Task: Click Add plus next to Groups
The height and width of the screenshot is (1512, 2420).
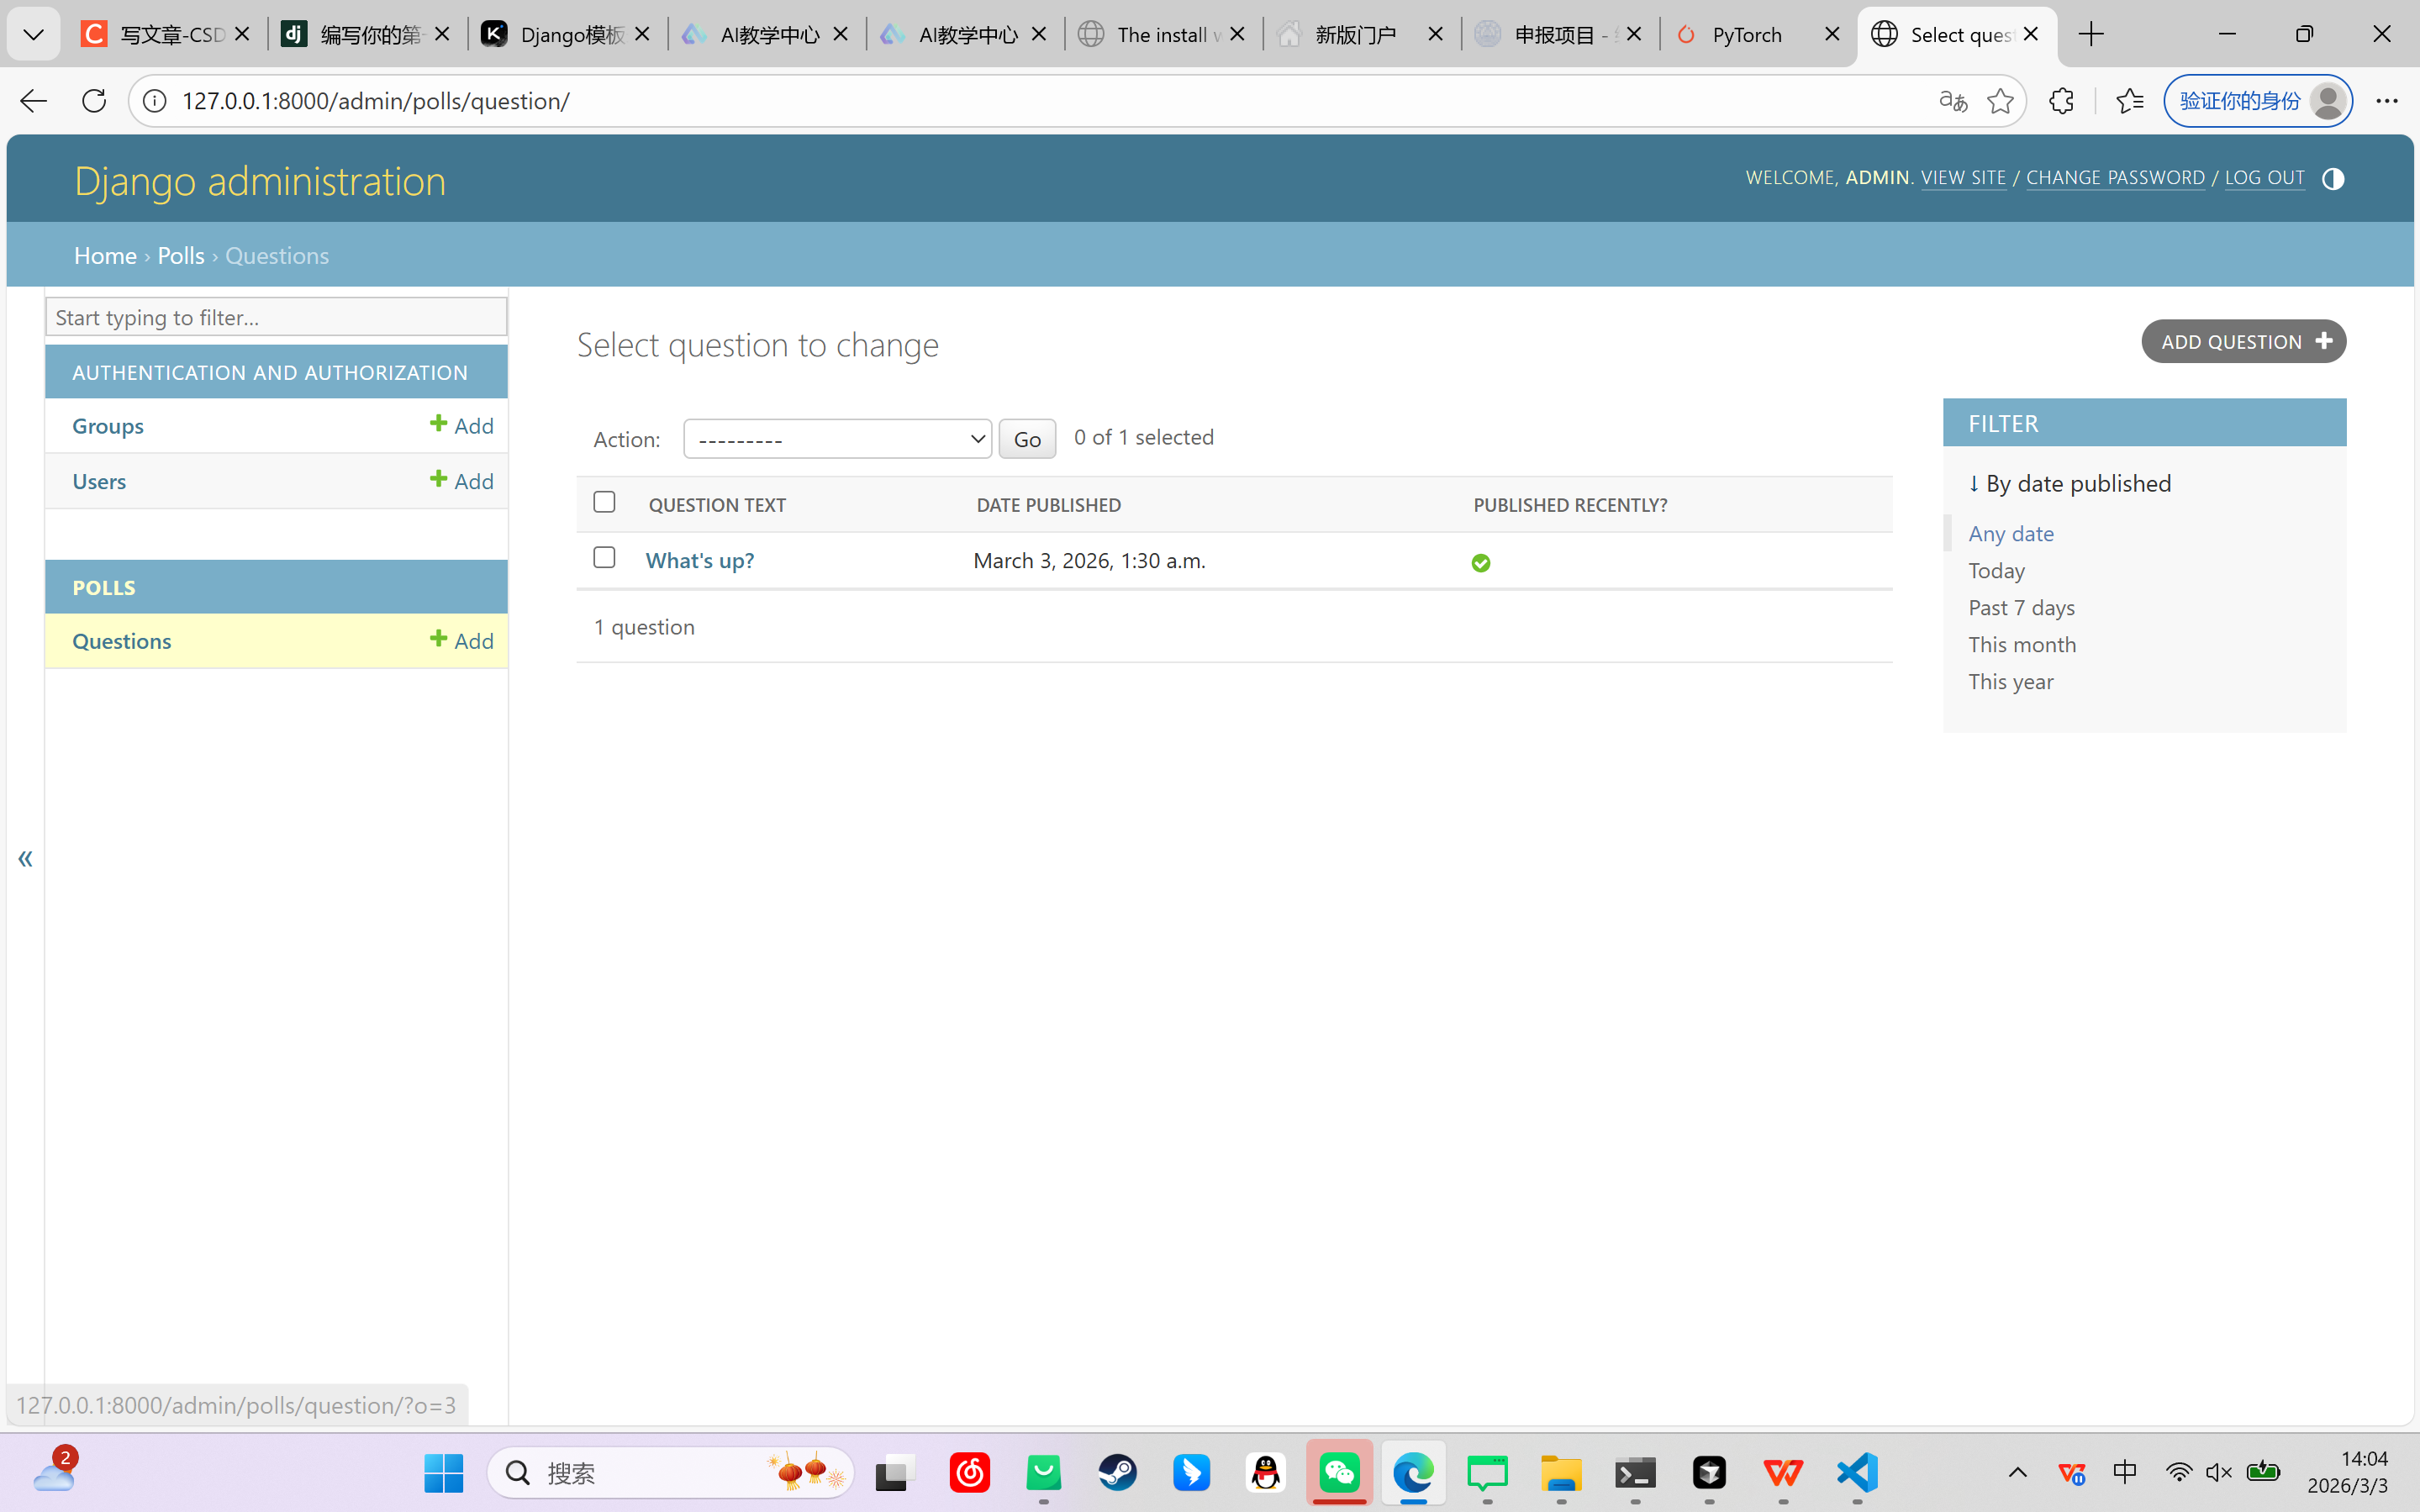Action: click(462, 426)
